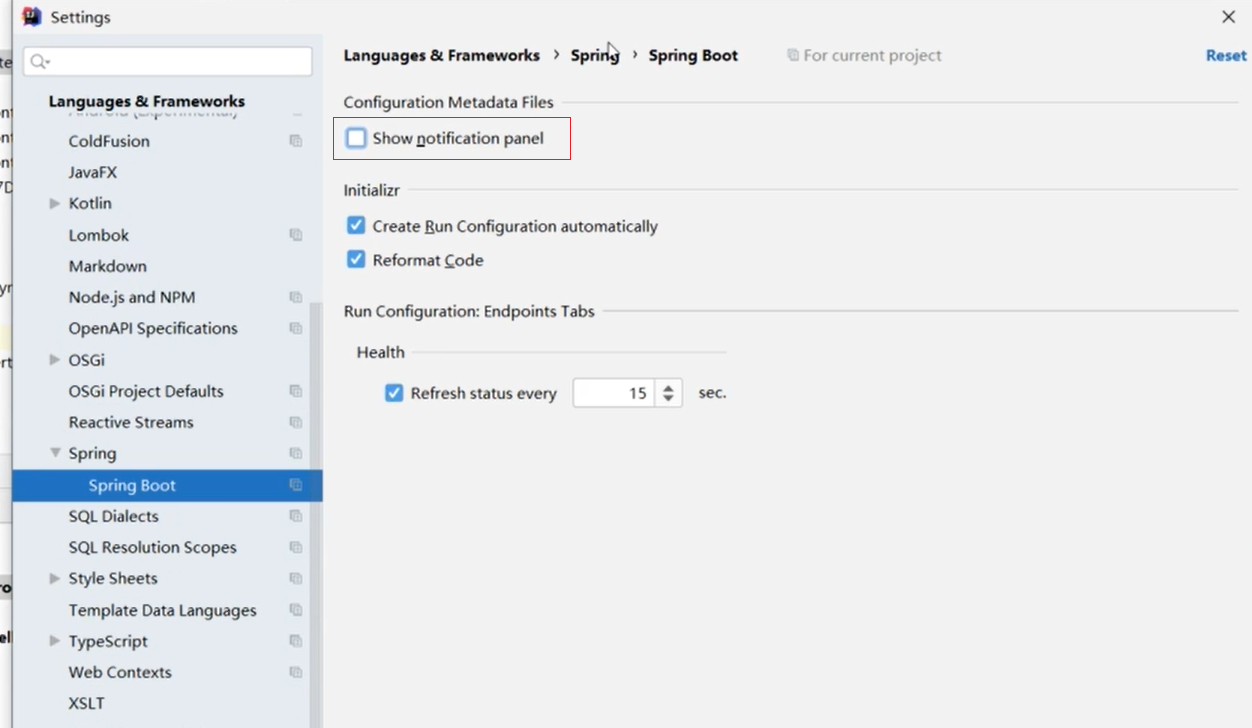Click the project-level icon beside TypeScript
The height and width of the screenshot is (728, 1252).
click(295, 641)
